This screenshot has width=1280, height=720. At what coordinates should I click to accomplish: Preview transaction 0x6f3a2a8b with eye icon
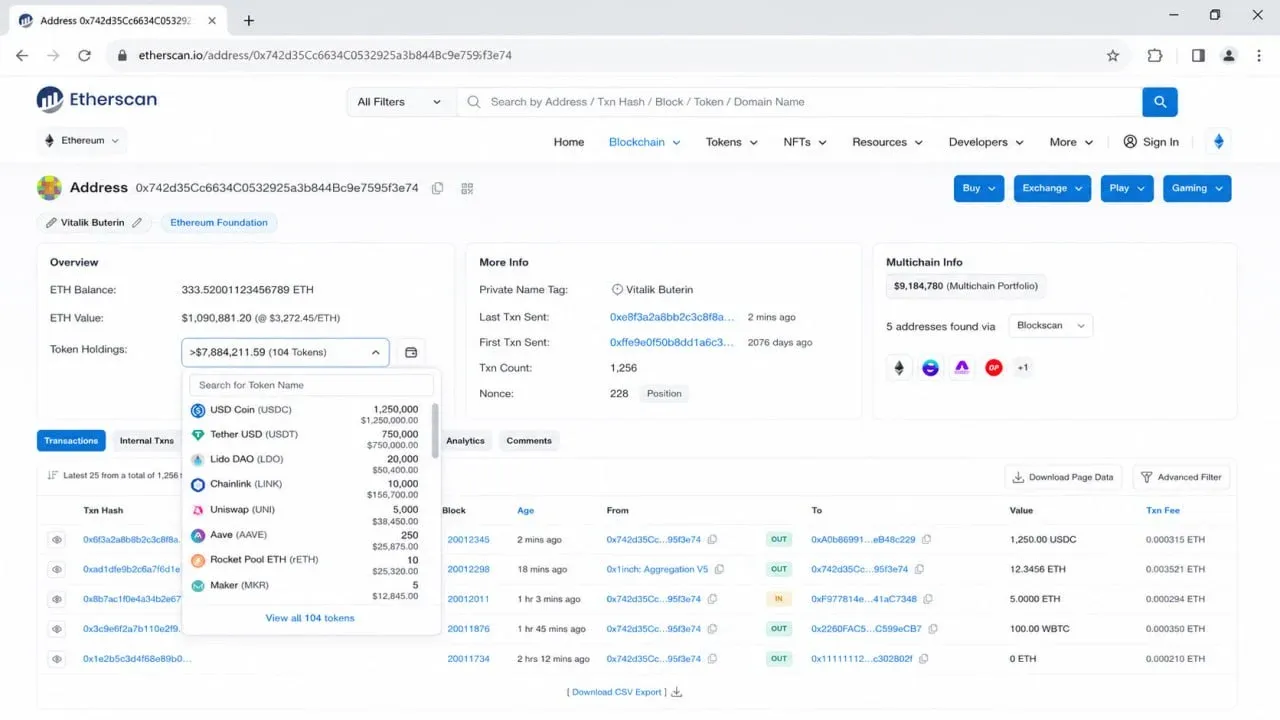pyautogui.click(x=57, y=539)
